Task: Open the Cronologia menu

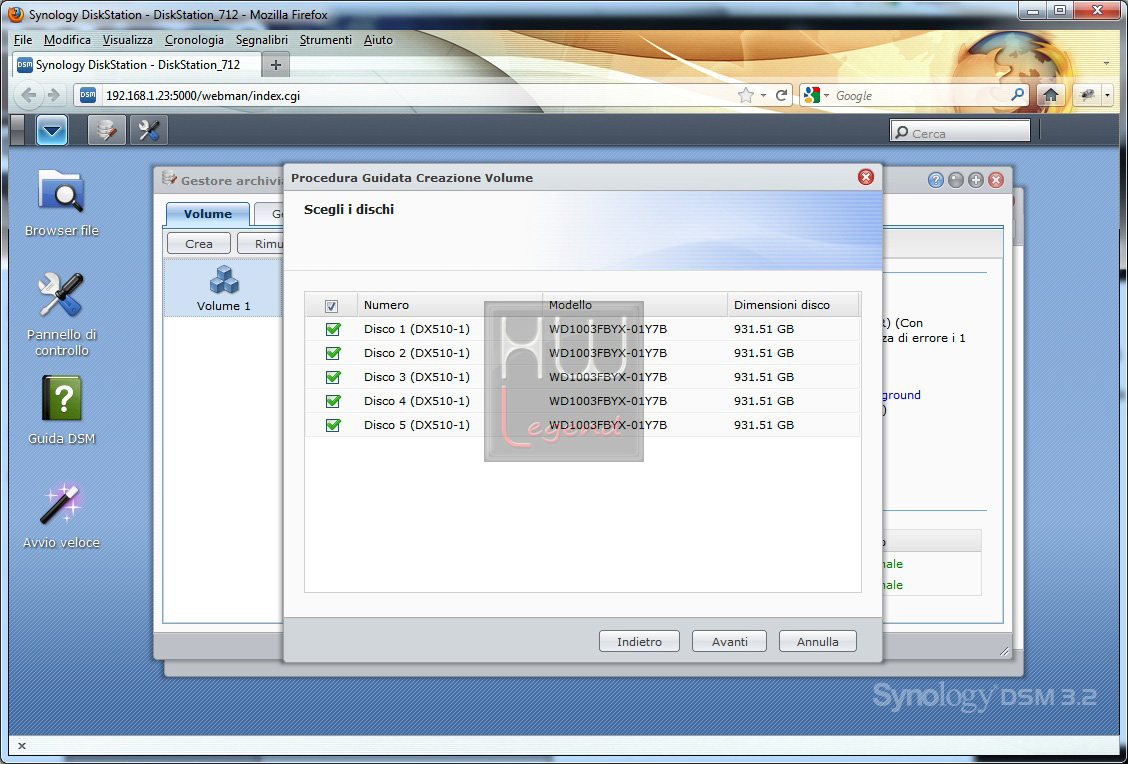Action: pyautogui.click(x=194, y=40)
